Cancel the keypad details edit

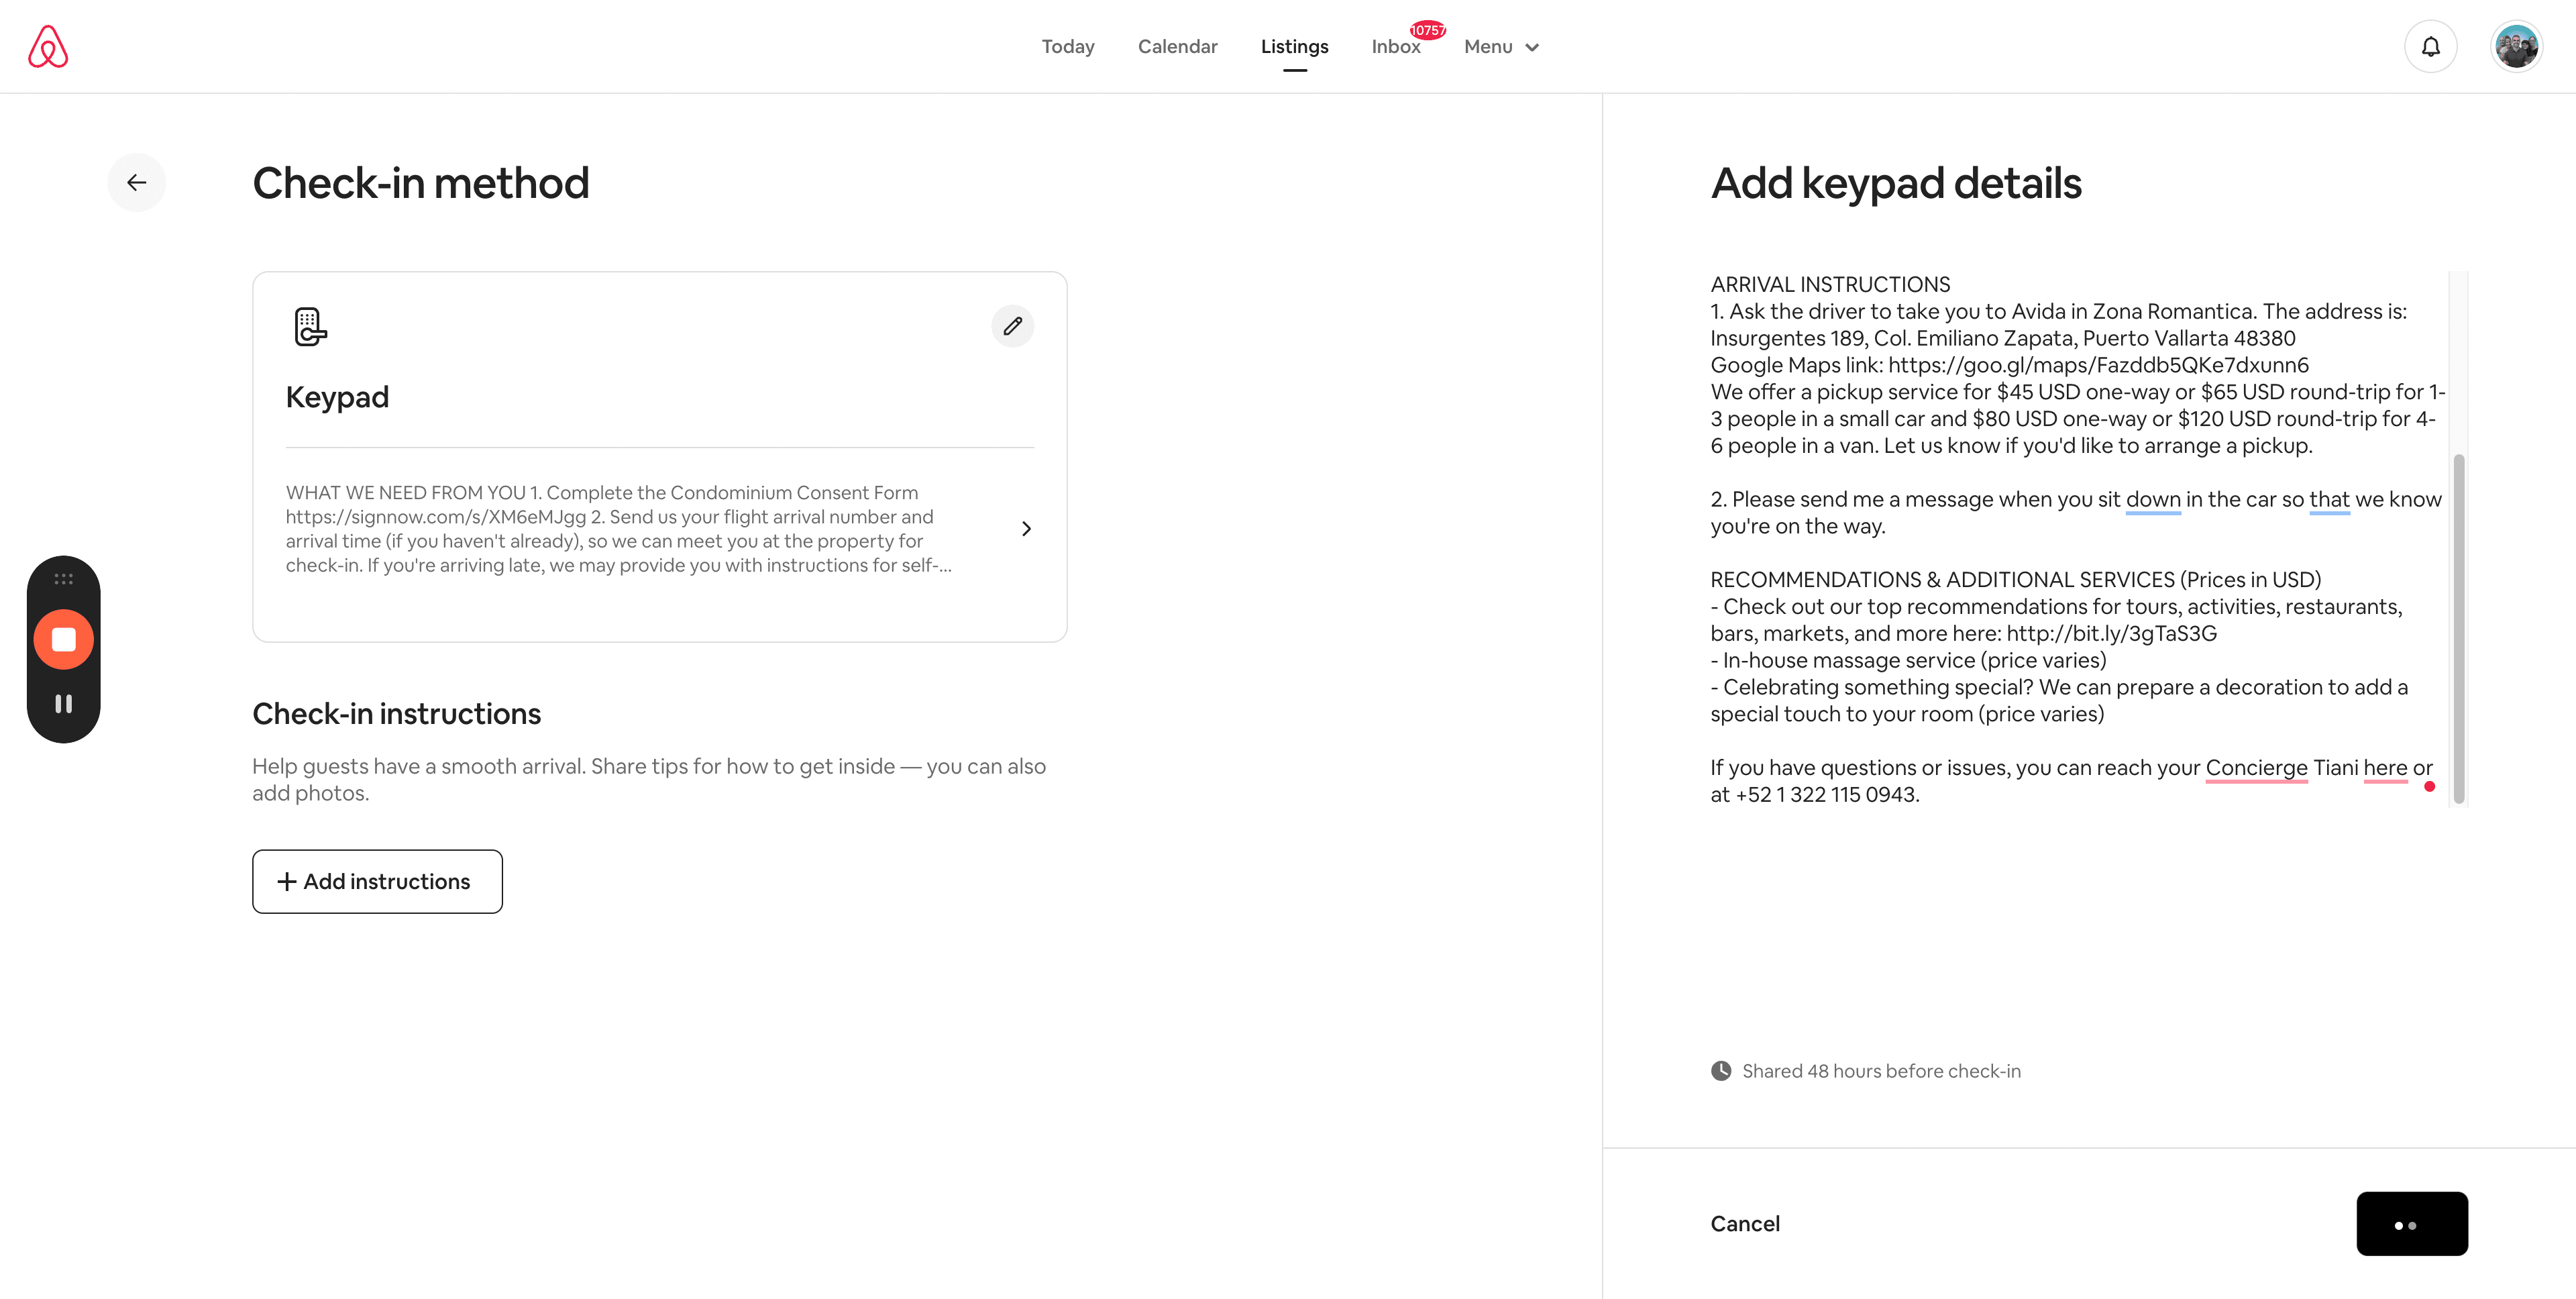1745,1223
